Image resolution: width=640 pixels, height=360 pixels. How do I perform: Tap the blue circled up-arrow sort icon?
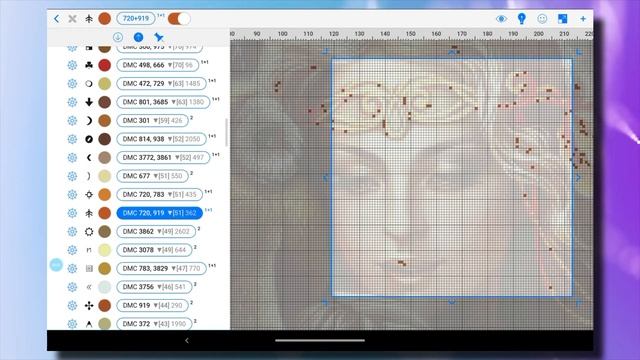coord(138,37)
